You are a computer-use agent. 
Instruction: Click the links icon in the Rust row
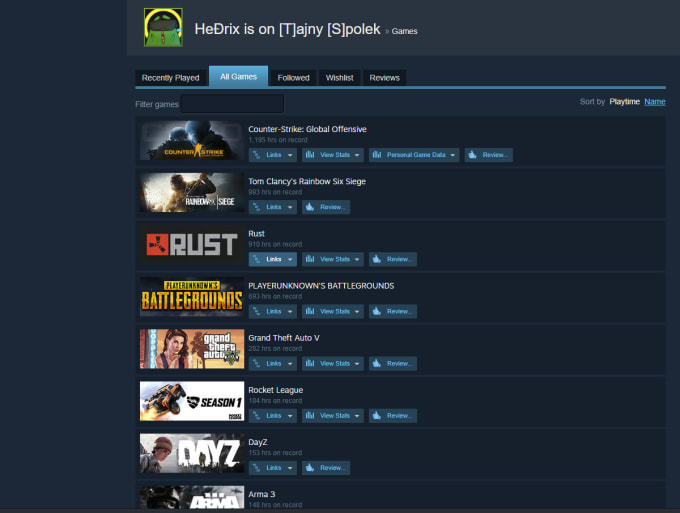pos(256,259)
